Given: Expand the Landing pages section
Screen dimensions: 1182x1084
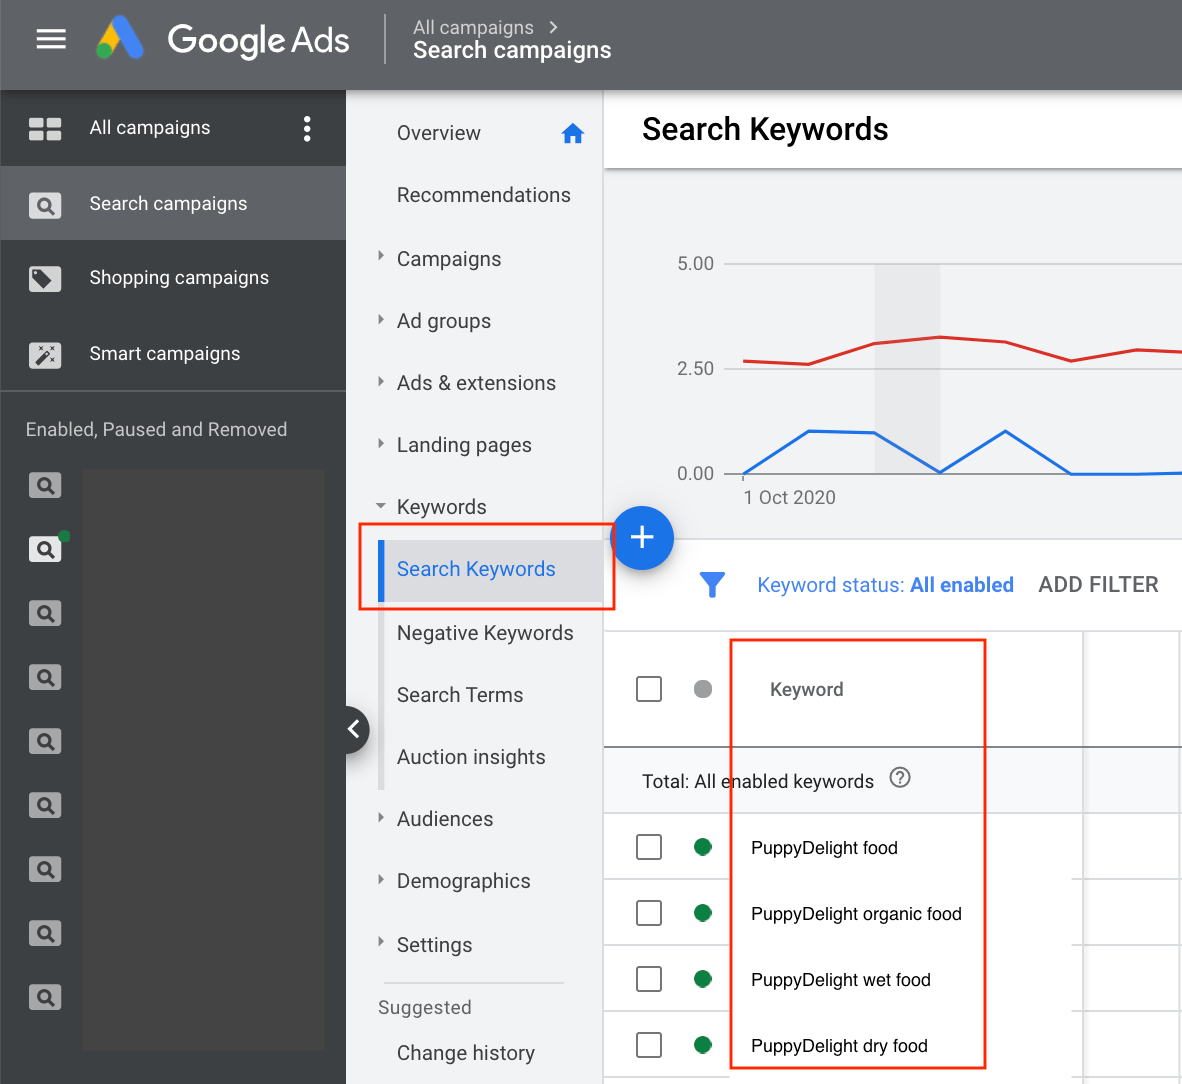Looking at the screenshot, I should [x=381, y=443].
